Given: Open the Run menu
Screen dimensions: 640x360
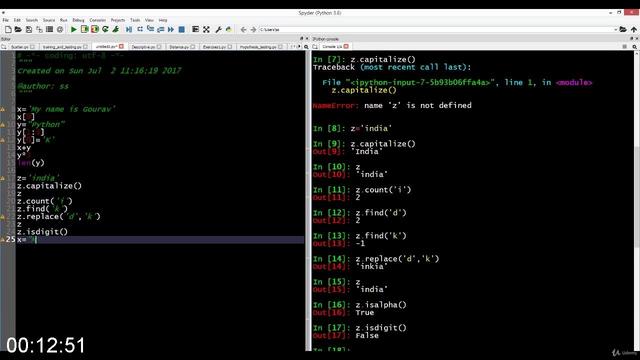Looking at the screenshot, I should pyautogui.click(x=64, y=20).
